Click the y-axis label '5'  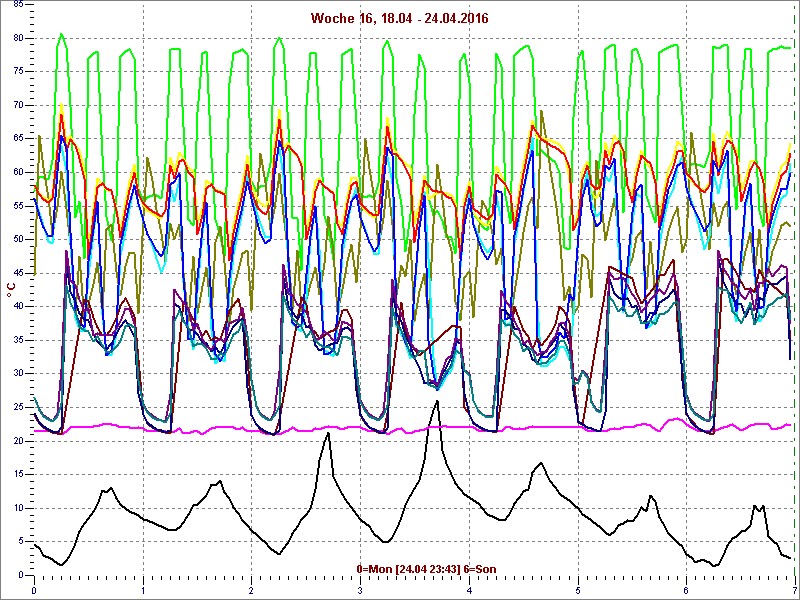coord(21,541)
